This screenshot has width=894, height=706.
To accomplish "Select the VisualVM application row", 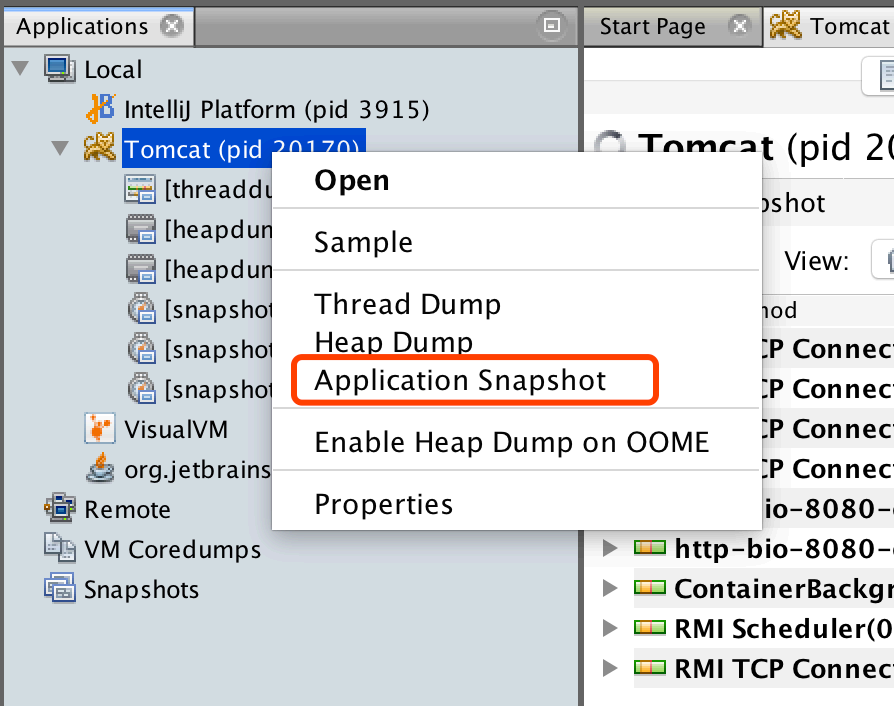I will 176,429.
